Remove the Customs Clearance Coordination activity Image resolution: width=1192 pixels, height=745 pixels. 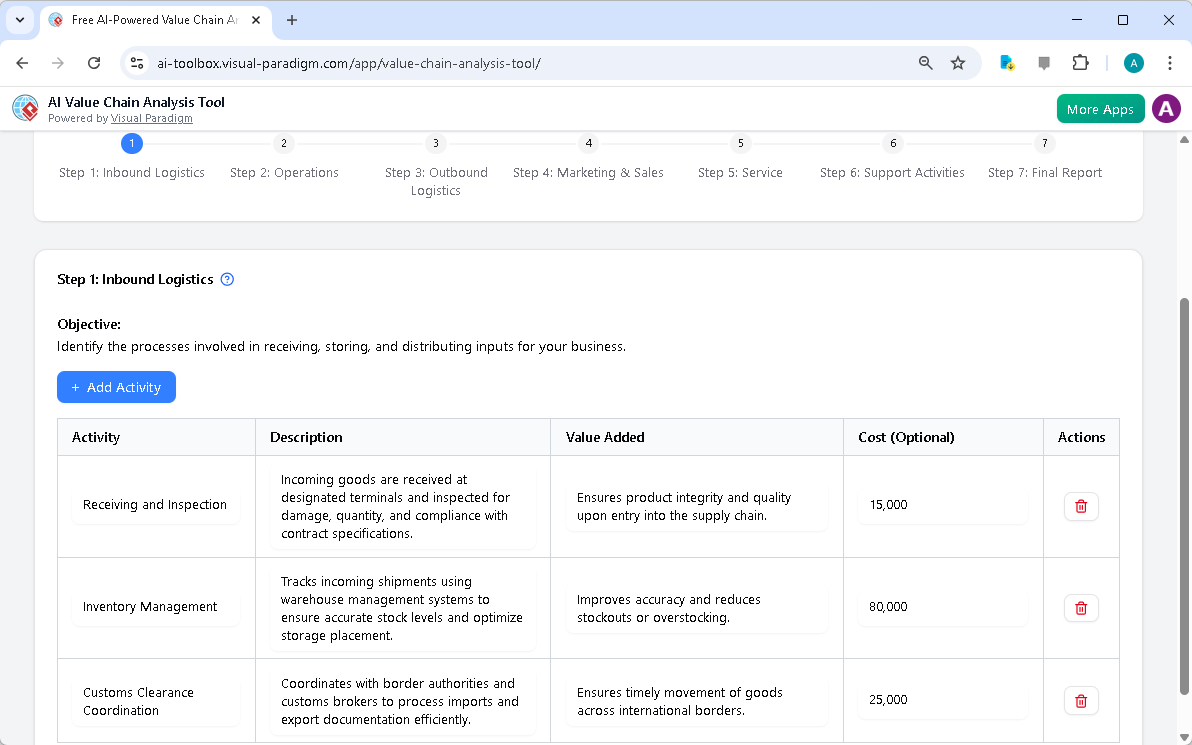(1081, 700)
